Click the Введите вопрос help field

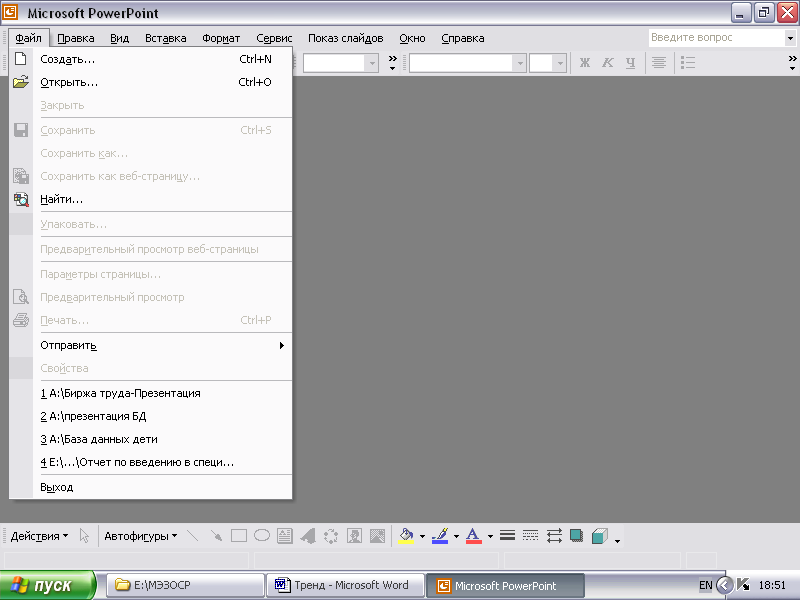[x=716, y=38]
